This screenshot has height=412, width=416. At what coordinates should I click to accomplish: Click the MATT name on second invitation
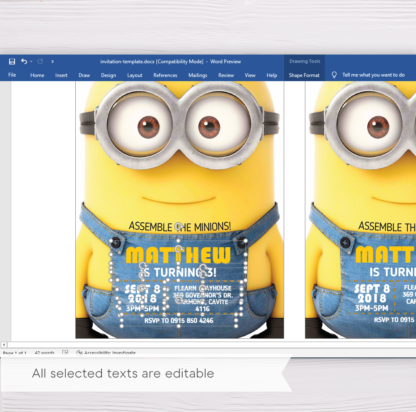click(x=385, y=255)
